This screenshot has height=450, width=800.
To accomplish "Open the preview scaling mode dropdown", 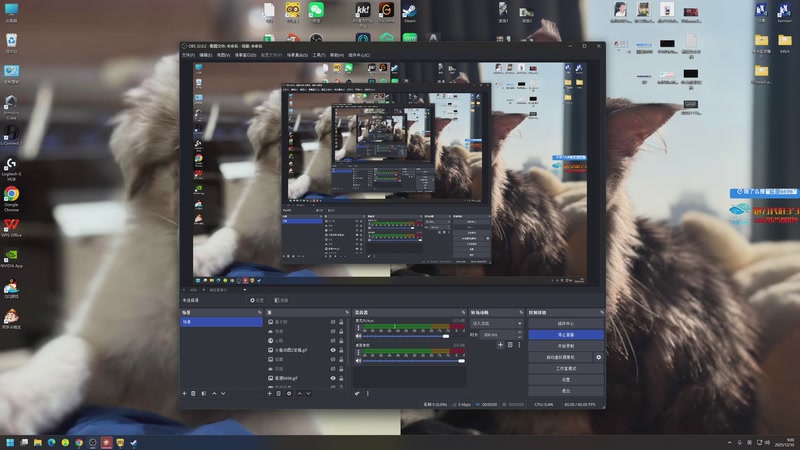I will click(x=228, y=290).
